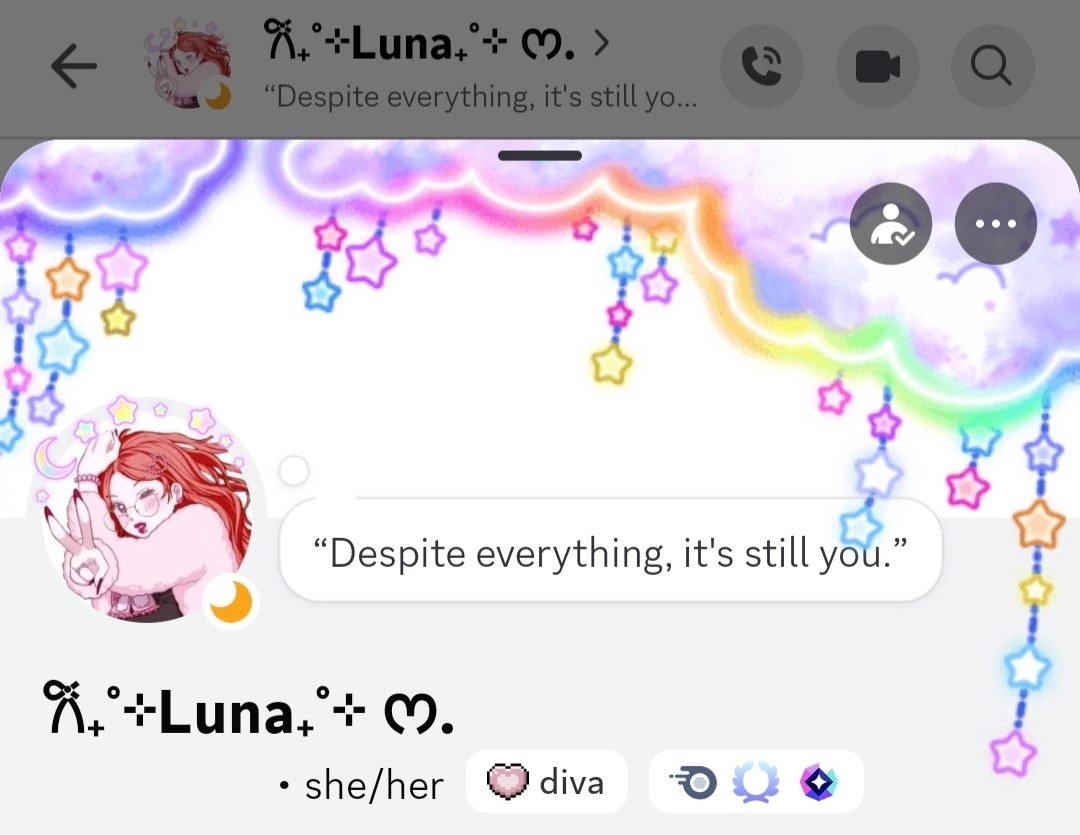Tap the she/her pronouns text
The width and height of the screenshot is (1080, 835).
pyautogui.click(x=374, y=785)
